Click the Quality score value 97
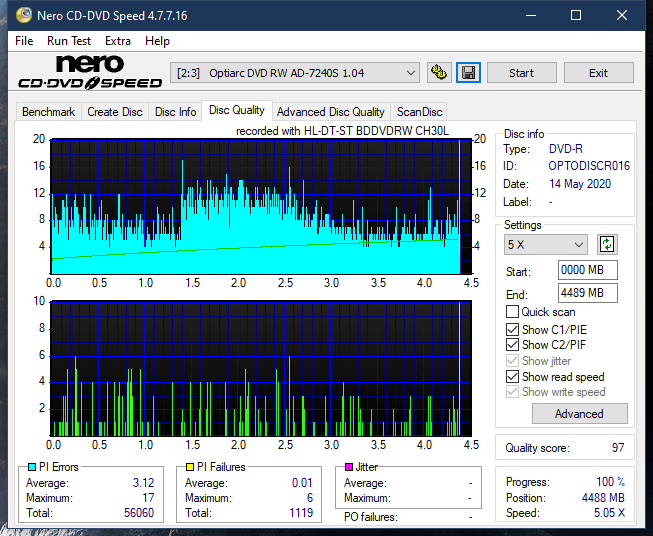Screen dimensions: 653x536 click(618, 448)
